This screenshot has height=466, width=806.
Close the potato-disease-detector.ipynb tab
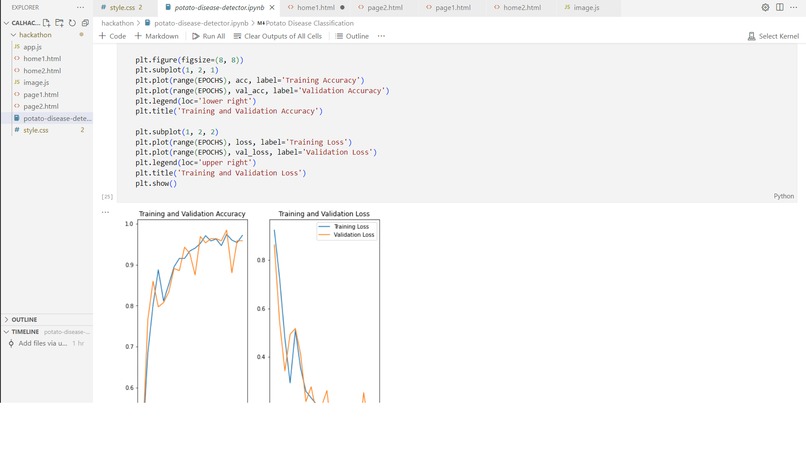272,8
